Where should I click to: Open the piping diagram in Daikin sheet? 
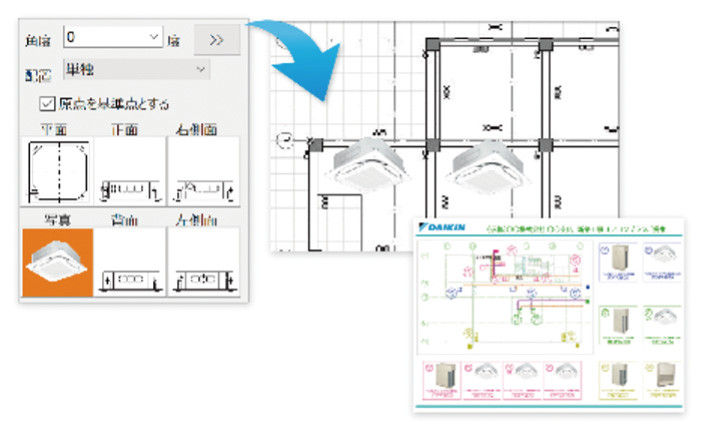505,296
